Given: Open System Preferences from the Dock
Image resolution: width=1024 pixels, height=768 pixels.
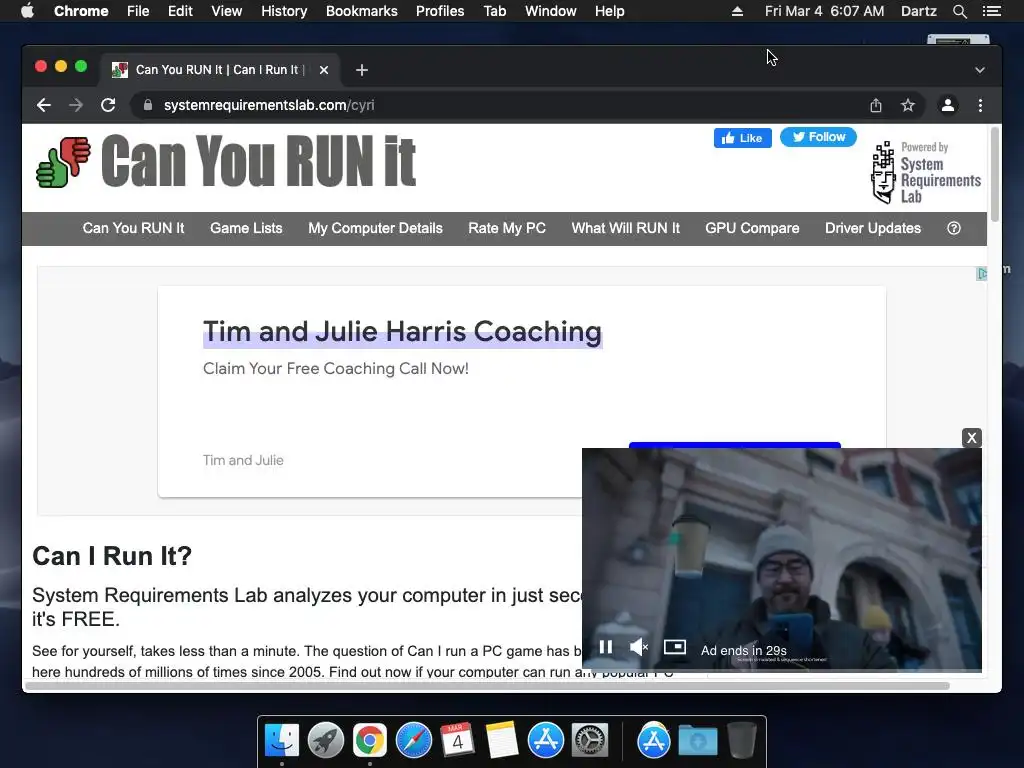Looking at the screenshot, I should (590, 741).
